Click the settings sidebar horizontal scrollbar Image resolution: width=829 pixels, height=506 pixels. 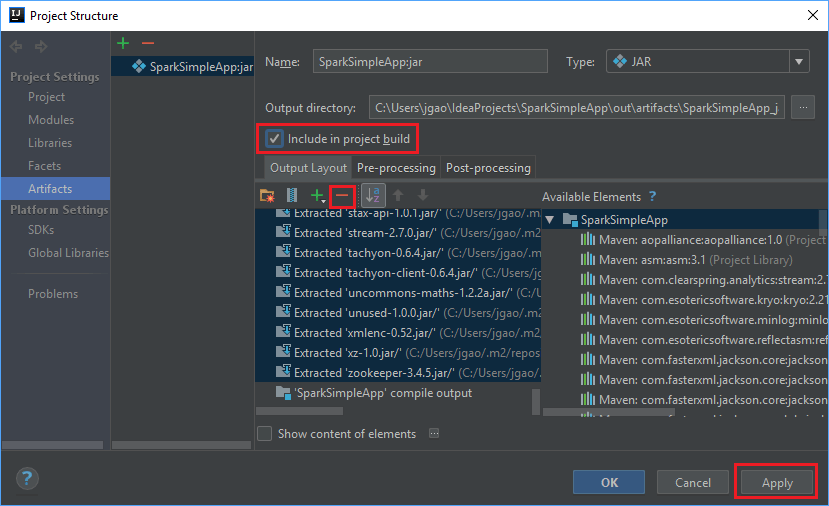click(x=53, y=445)
